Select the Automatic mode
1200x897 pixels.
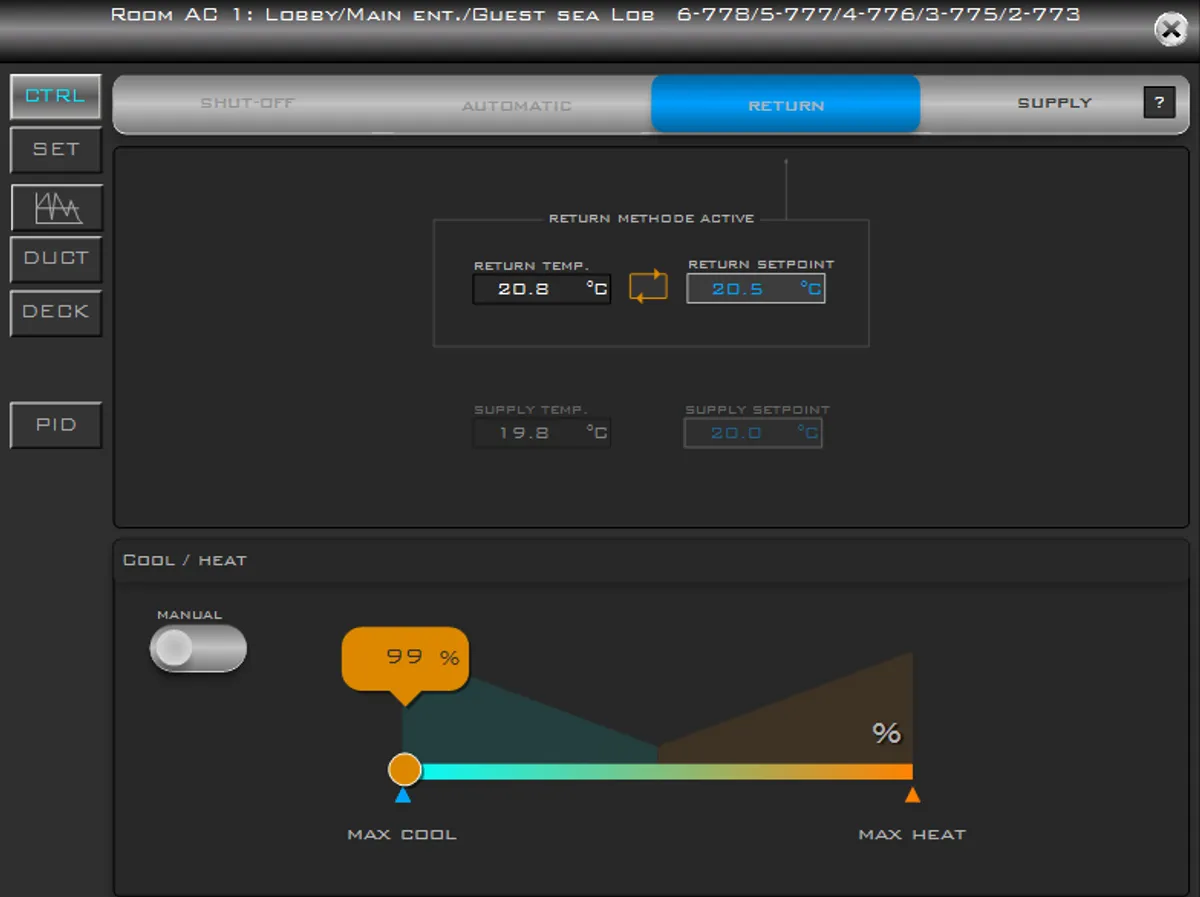point(516,105)
